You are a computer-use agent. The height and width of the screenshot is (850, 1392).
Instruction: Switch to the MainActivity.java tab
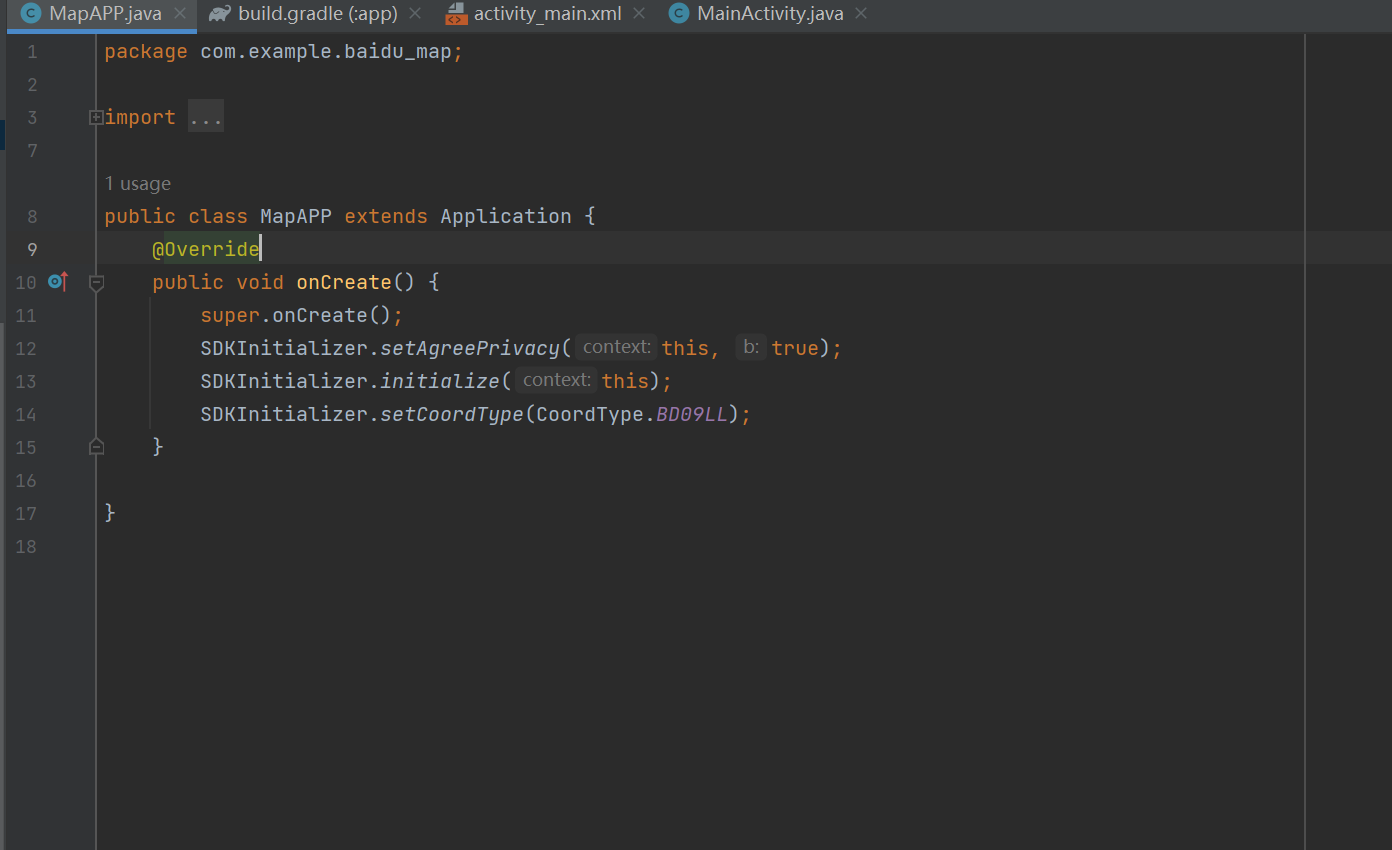770,14
